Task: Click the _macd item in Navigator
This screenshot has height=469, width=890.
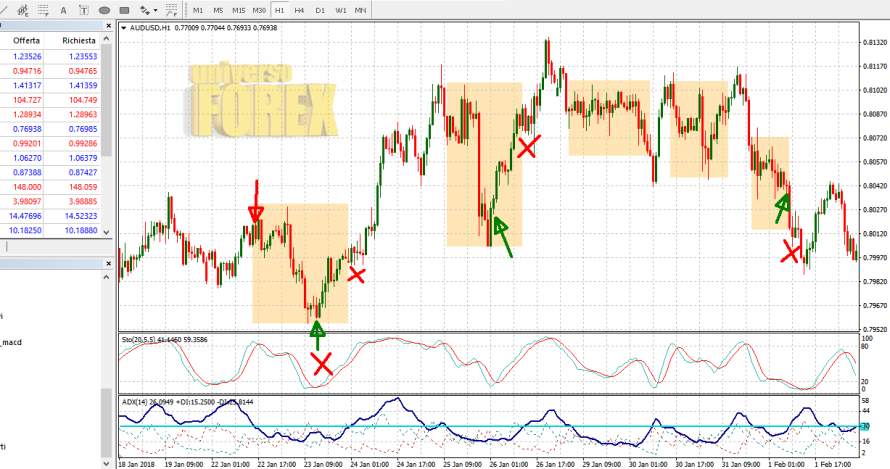Action: click(12, 343)
